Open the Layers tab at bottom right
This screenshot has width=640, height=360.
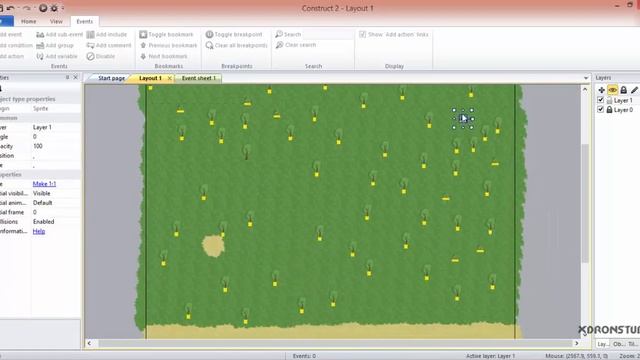[602, 344]
